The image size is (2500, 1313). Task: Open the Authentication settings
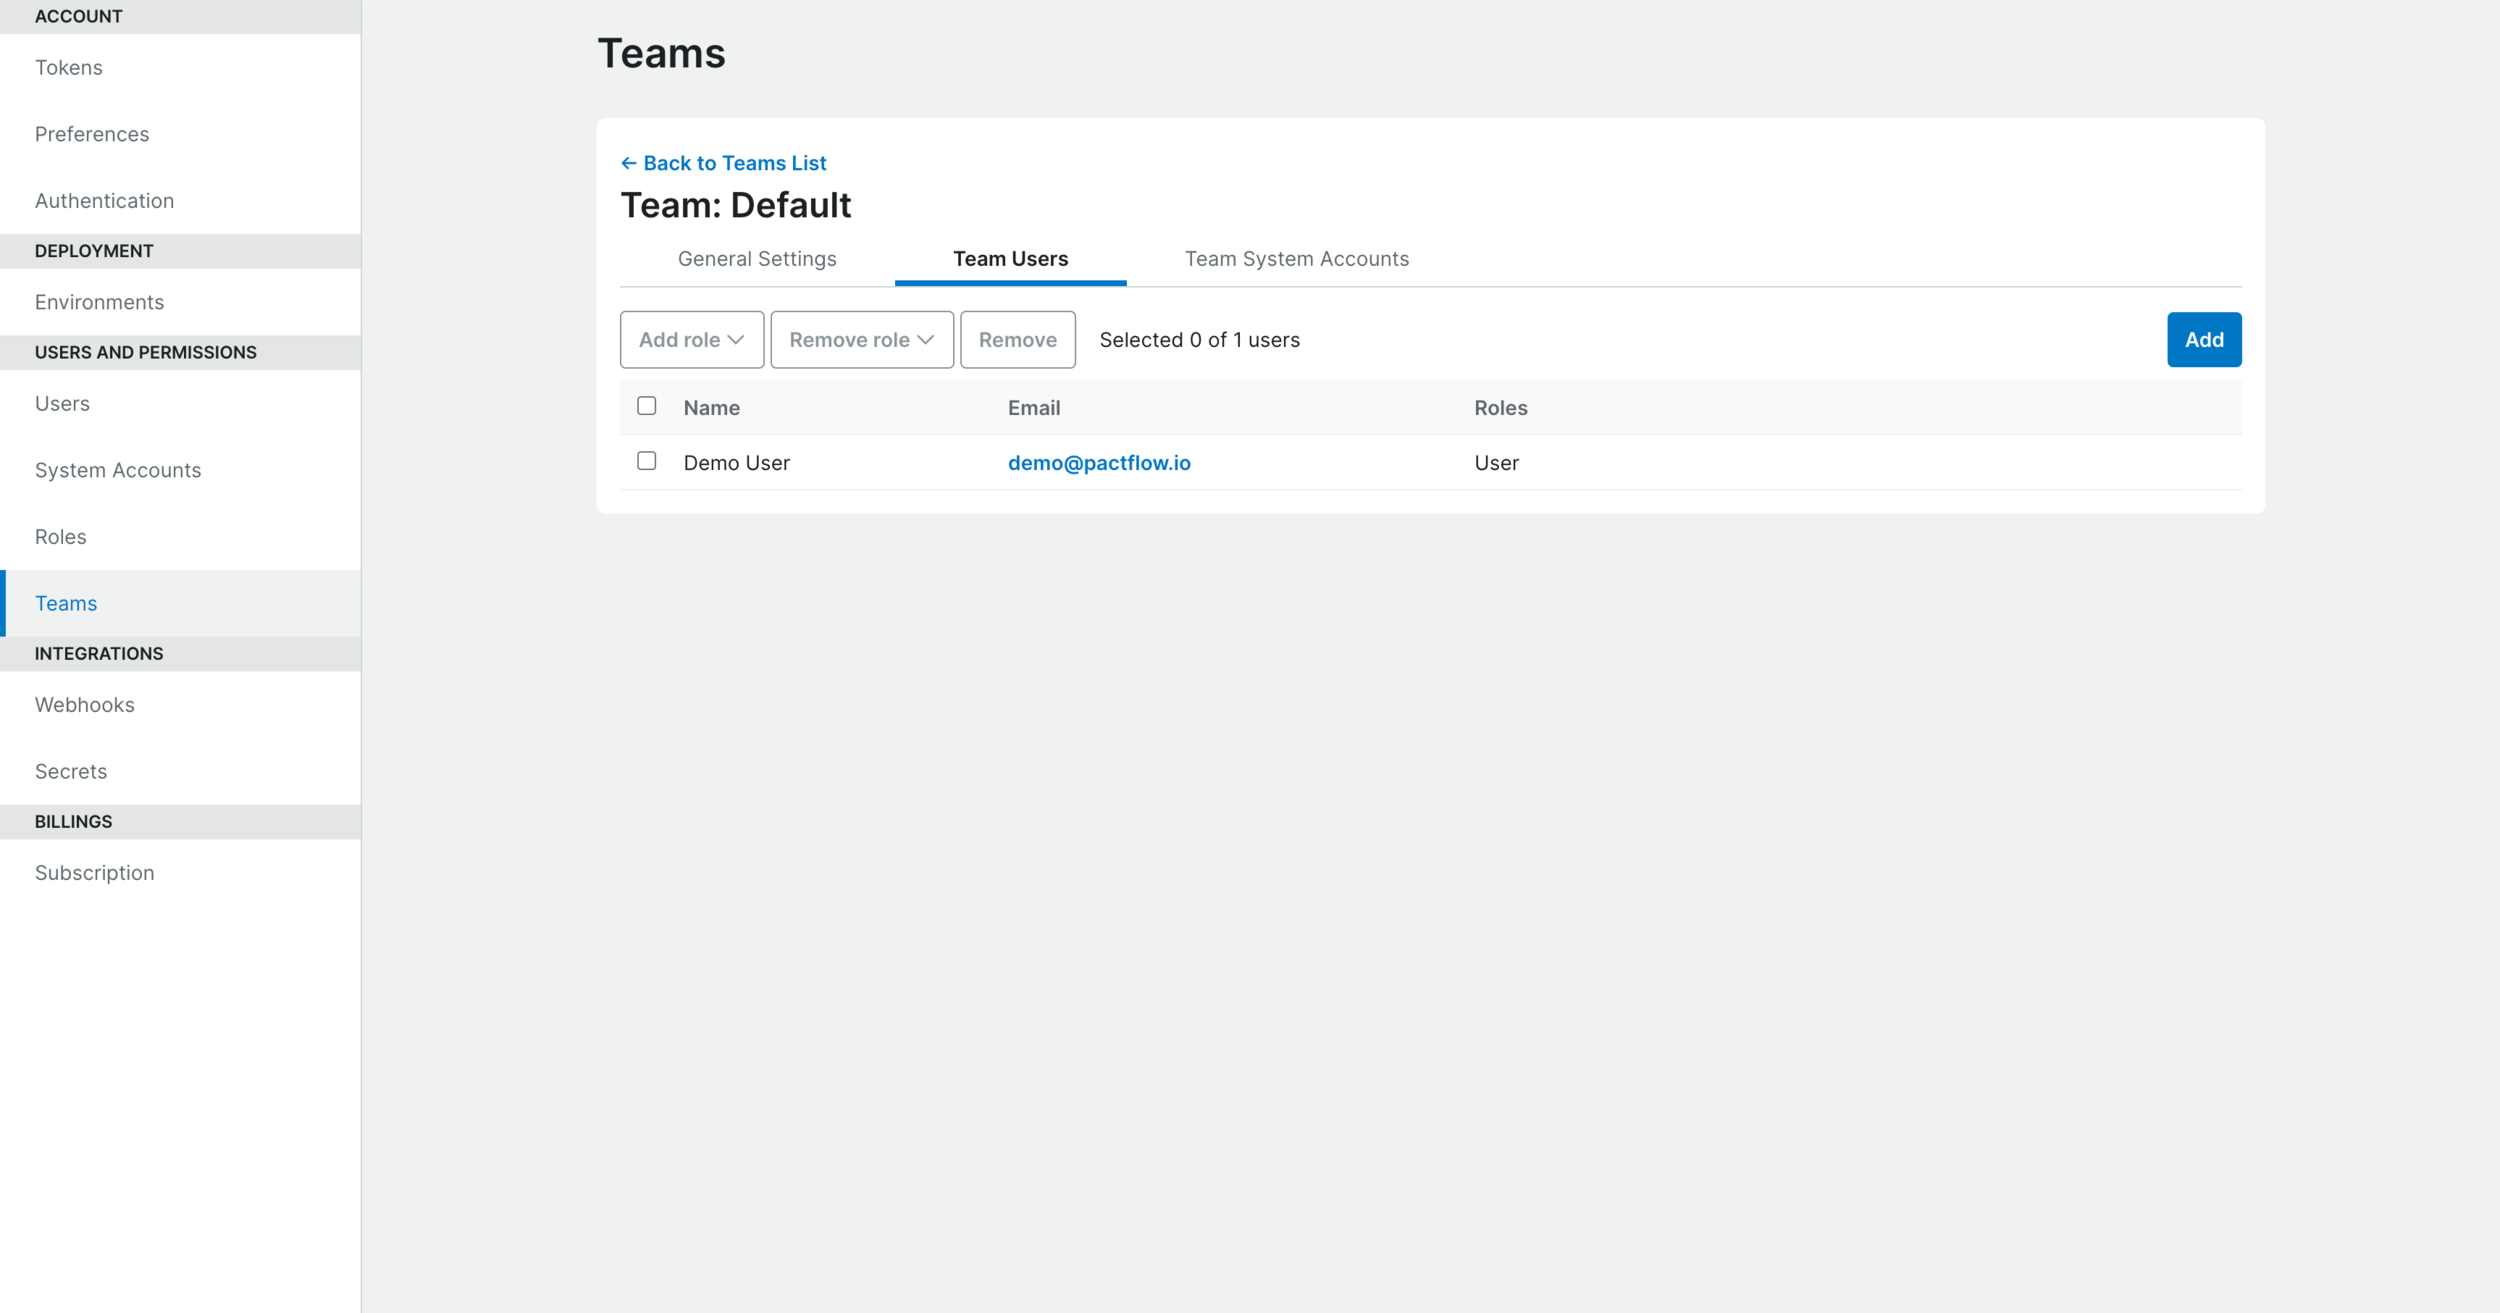point(104,200)
